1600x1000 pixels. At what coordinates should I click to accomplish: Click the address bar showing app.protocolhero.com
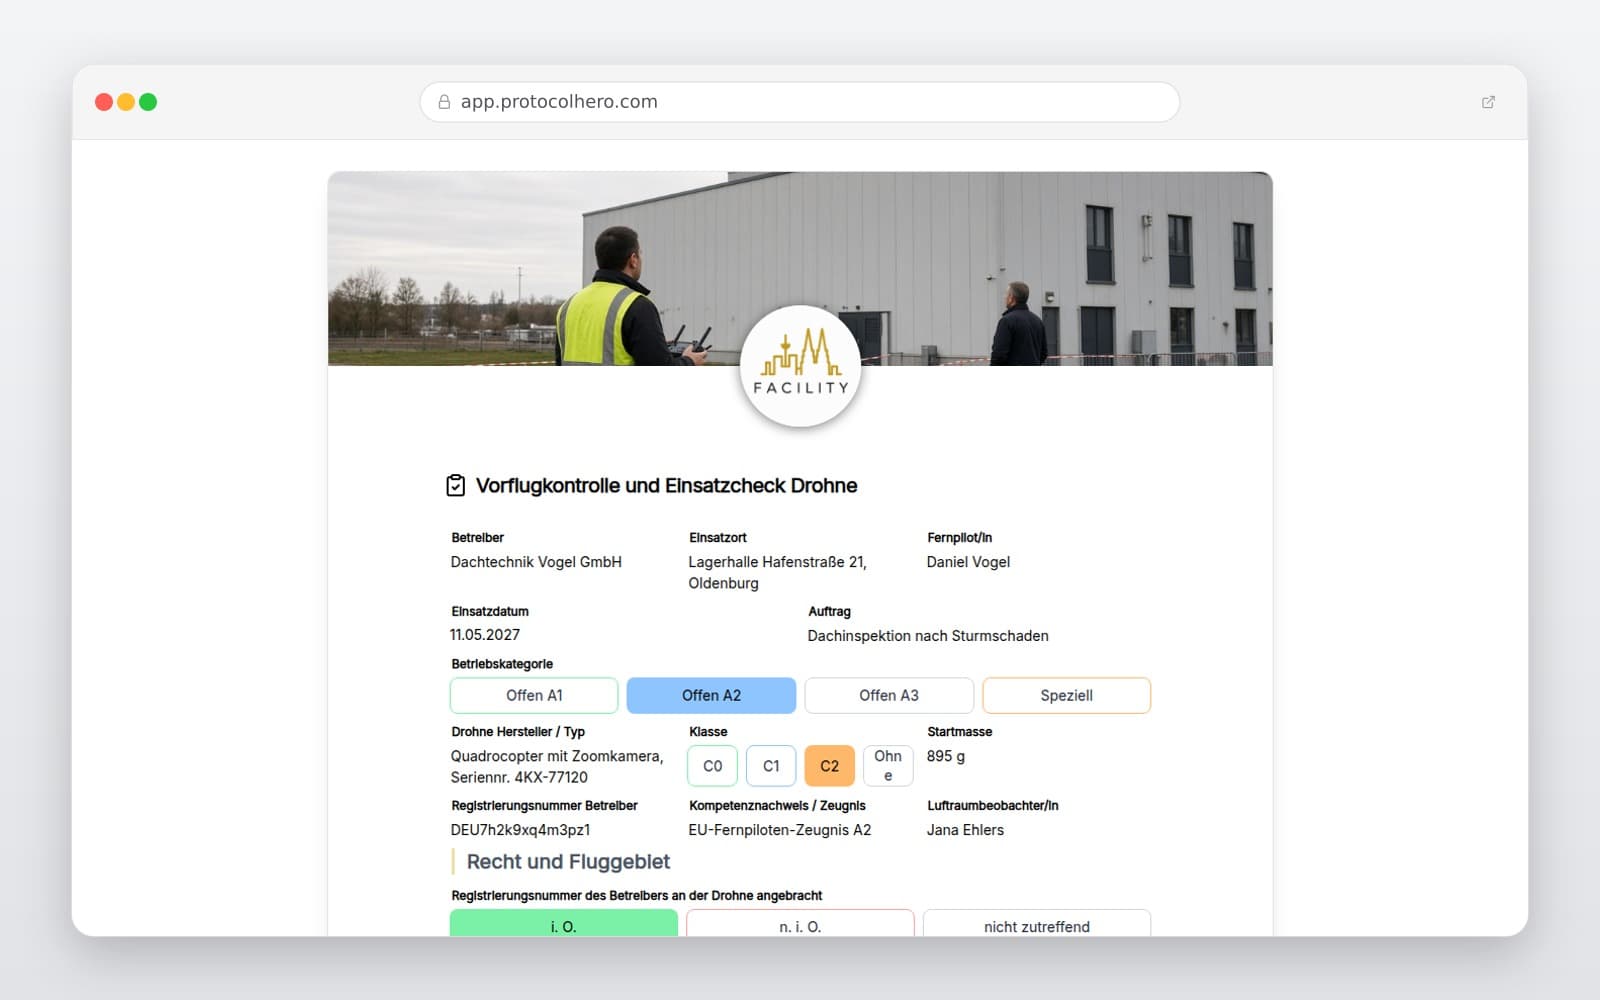point(800,102)
